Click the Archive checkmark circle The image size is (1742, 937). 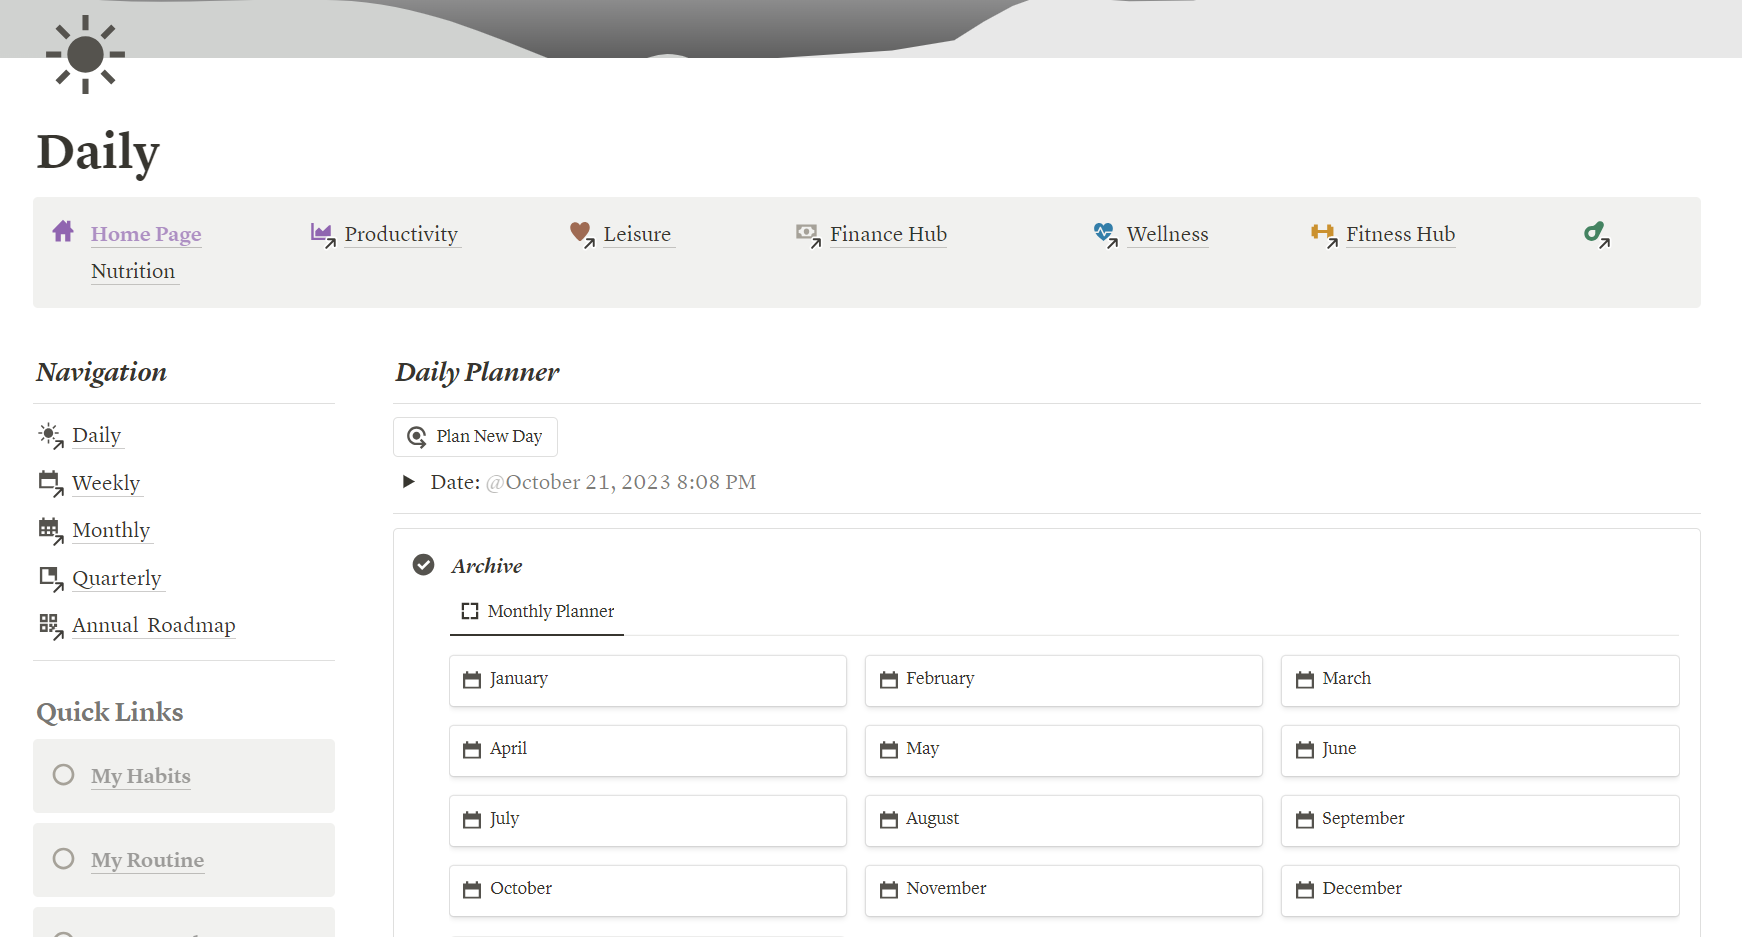point(424,565)
